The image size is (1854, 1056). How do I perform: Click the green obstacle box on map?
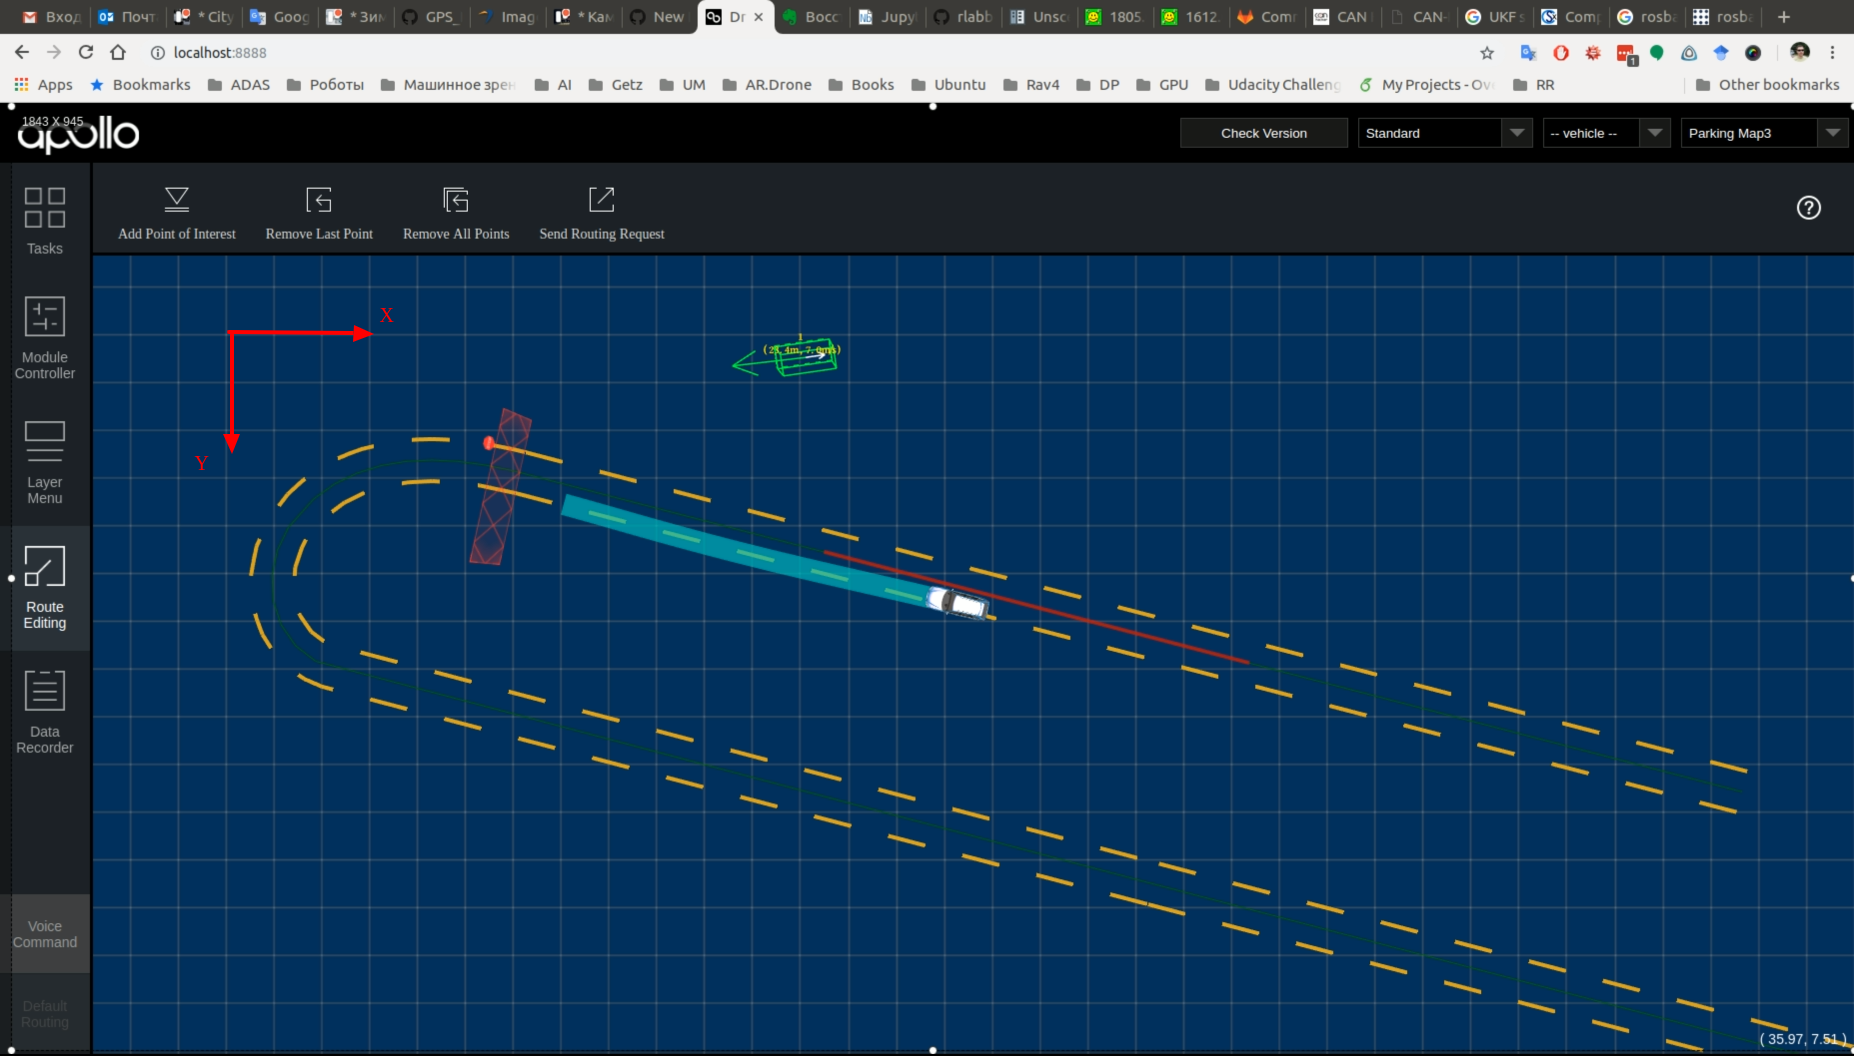pos(805,356)
